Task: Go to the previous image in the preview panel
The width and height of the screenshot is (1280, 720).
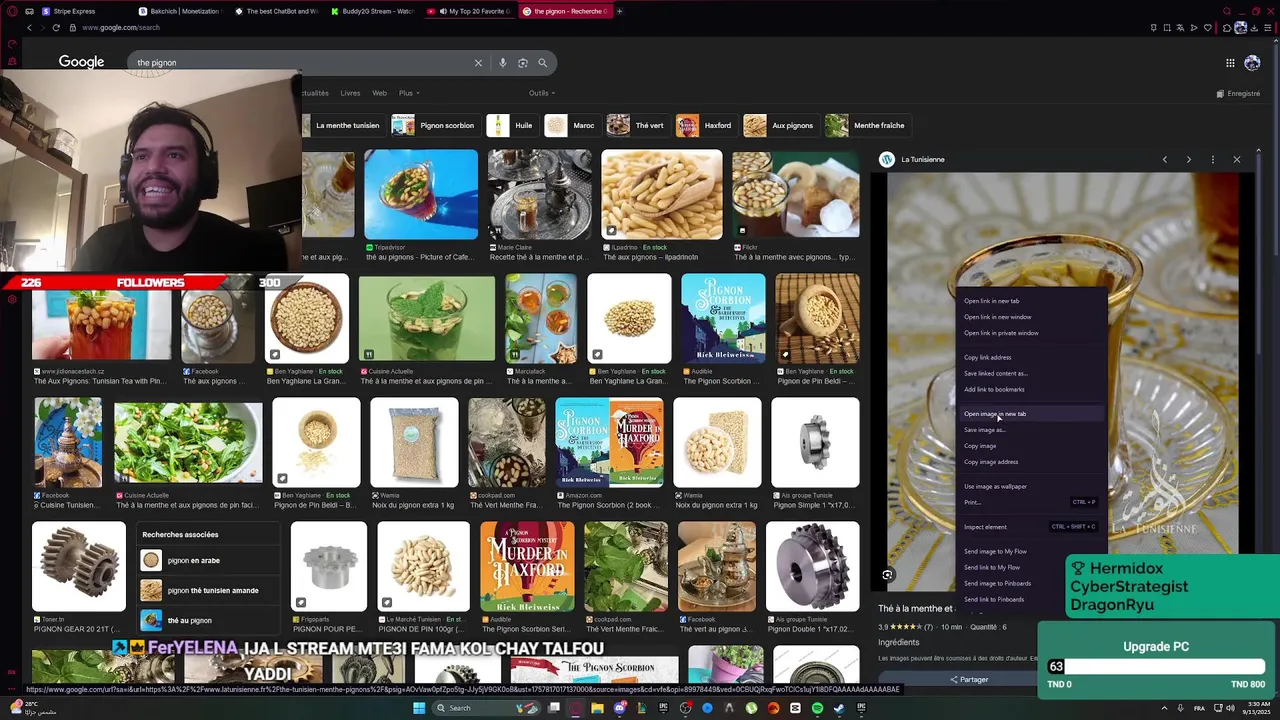Action: click(x=1164, y=159)
